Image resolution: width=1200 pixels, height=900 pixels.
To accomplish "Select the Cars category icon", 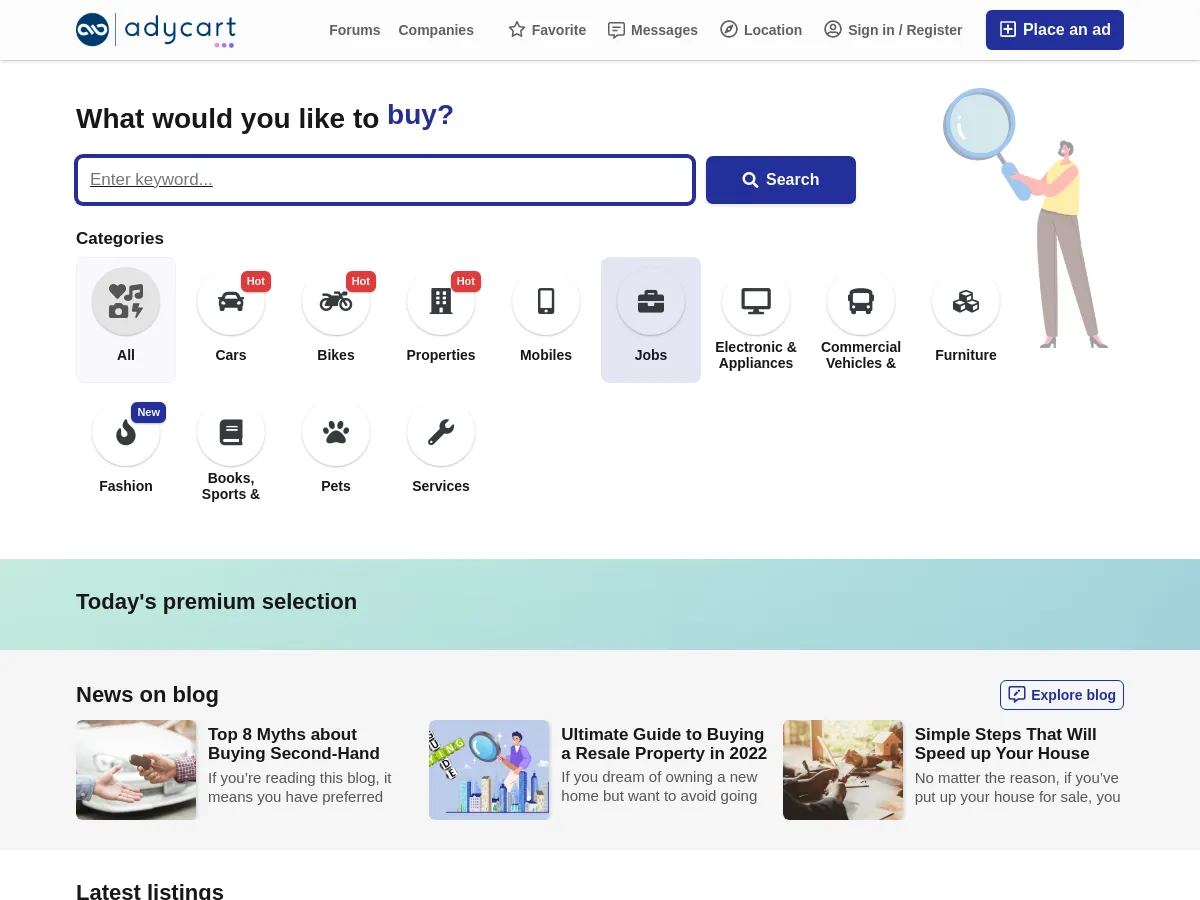I will pos(231,301).
